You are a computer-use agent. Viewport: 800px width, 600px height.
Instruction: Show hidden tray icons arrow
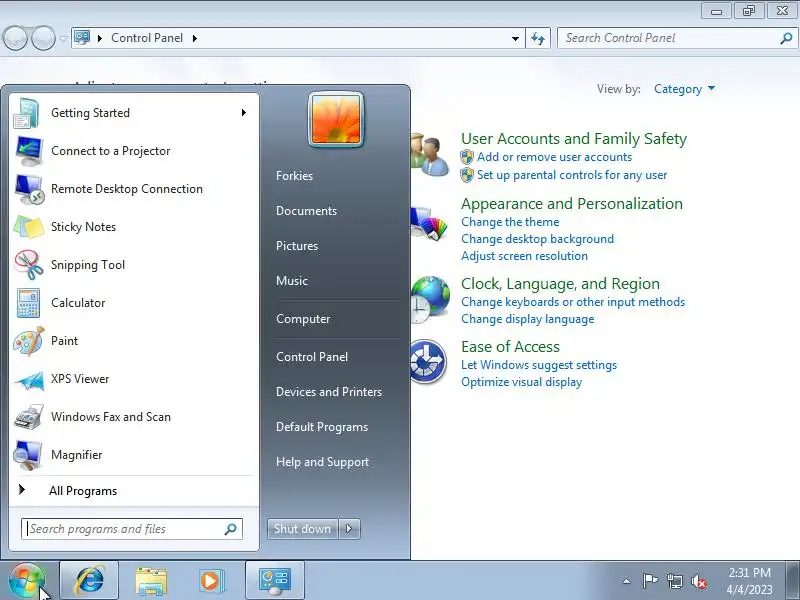(x=627, y=581)
